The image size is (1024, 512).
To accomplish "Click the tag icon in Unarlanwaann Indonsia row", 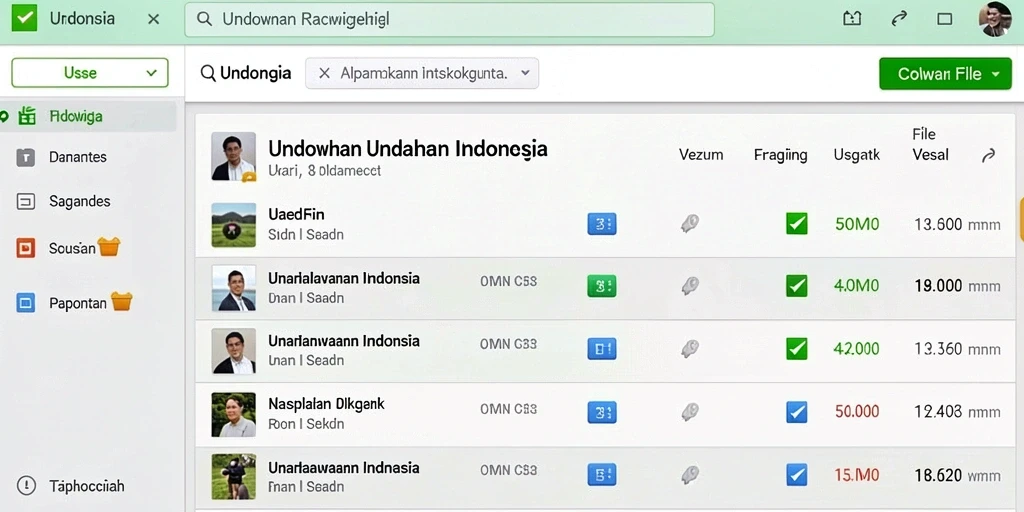I will tap(690, 349).
